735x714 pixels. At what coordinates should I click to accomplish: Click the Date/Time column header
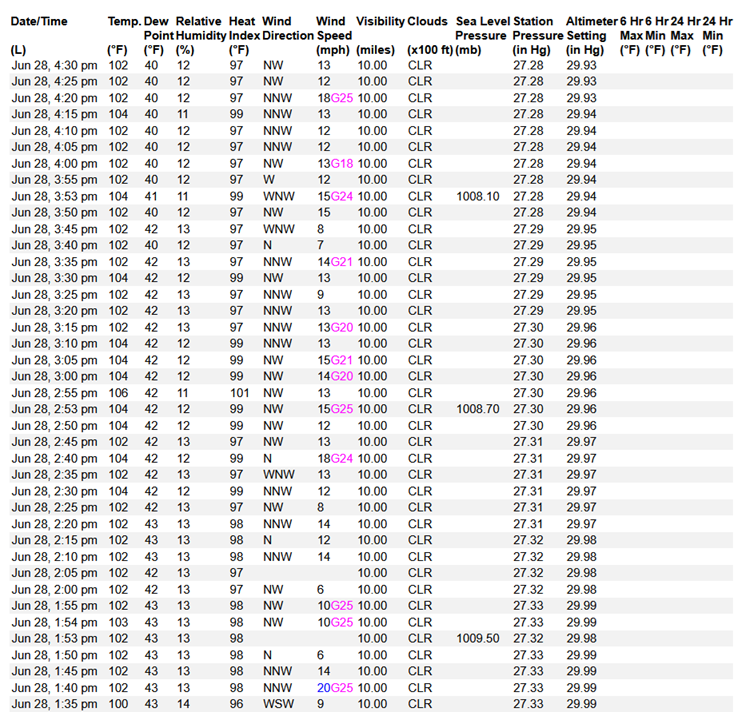[40, 21]
